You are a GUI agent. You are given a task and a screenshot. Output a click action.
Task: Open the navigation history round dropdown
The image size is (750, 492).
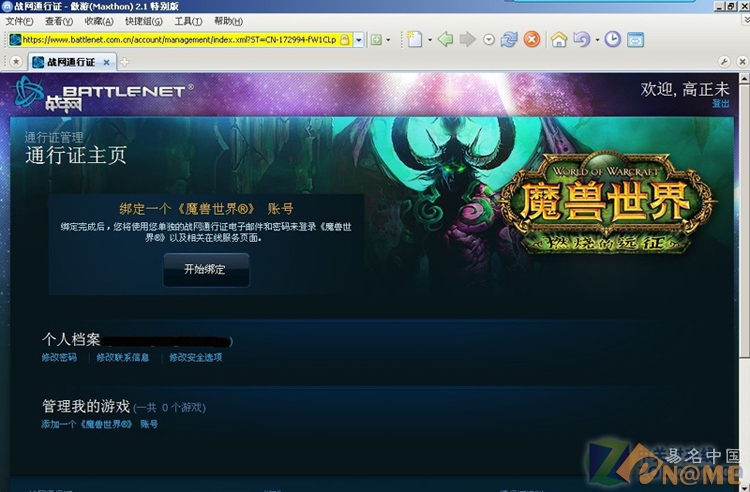[x=488, y=40]
